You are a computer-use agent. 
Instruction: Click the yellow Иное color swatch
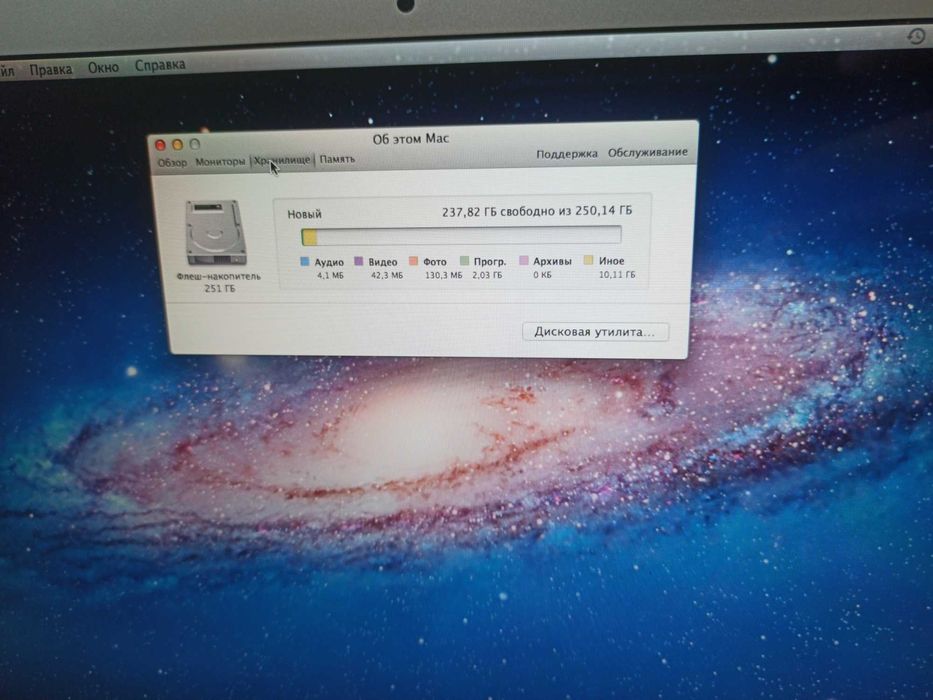tap(588, 260)
